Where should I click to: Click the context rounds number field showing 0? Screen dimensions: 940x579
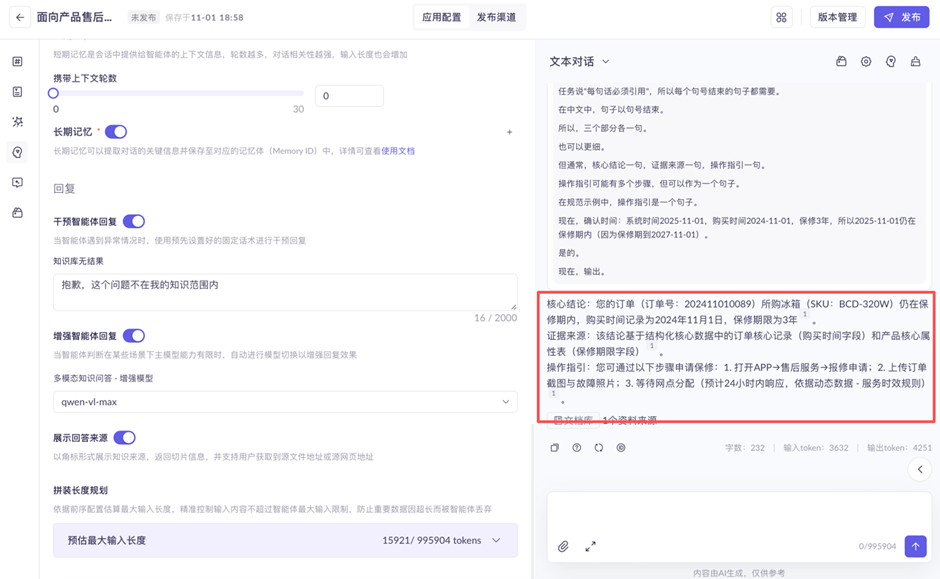[349, 96]
